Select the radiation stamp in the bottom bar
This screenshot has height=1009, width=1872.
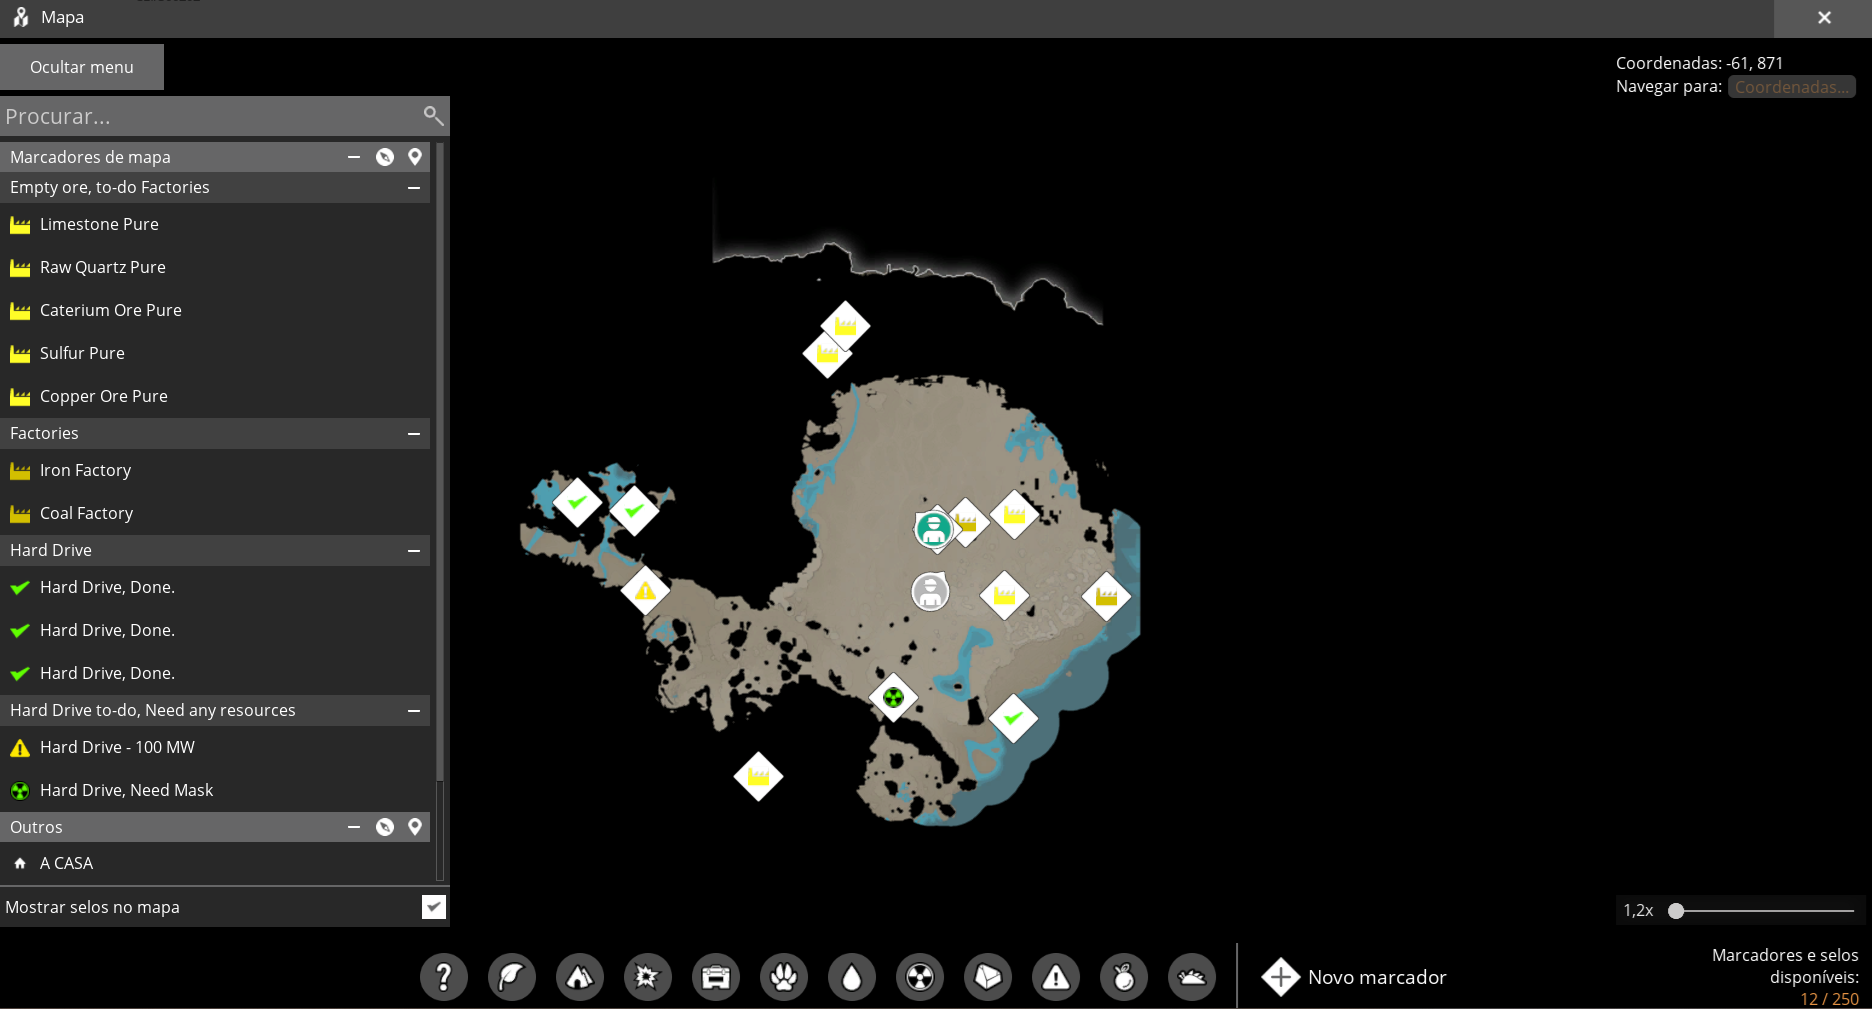tap(920, 977)
